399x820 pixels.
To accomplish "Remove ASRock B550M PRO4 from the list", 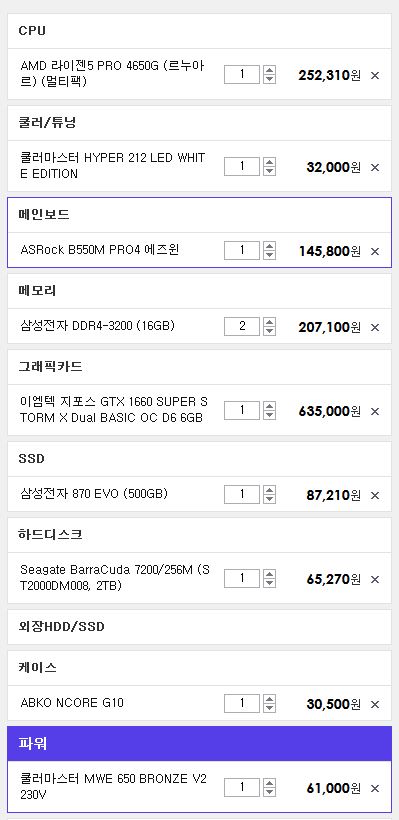I will click(374, 251).
